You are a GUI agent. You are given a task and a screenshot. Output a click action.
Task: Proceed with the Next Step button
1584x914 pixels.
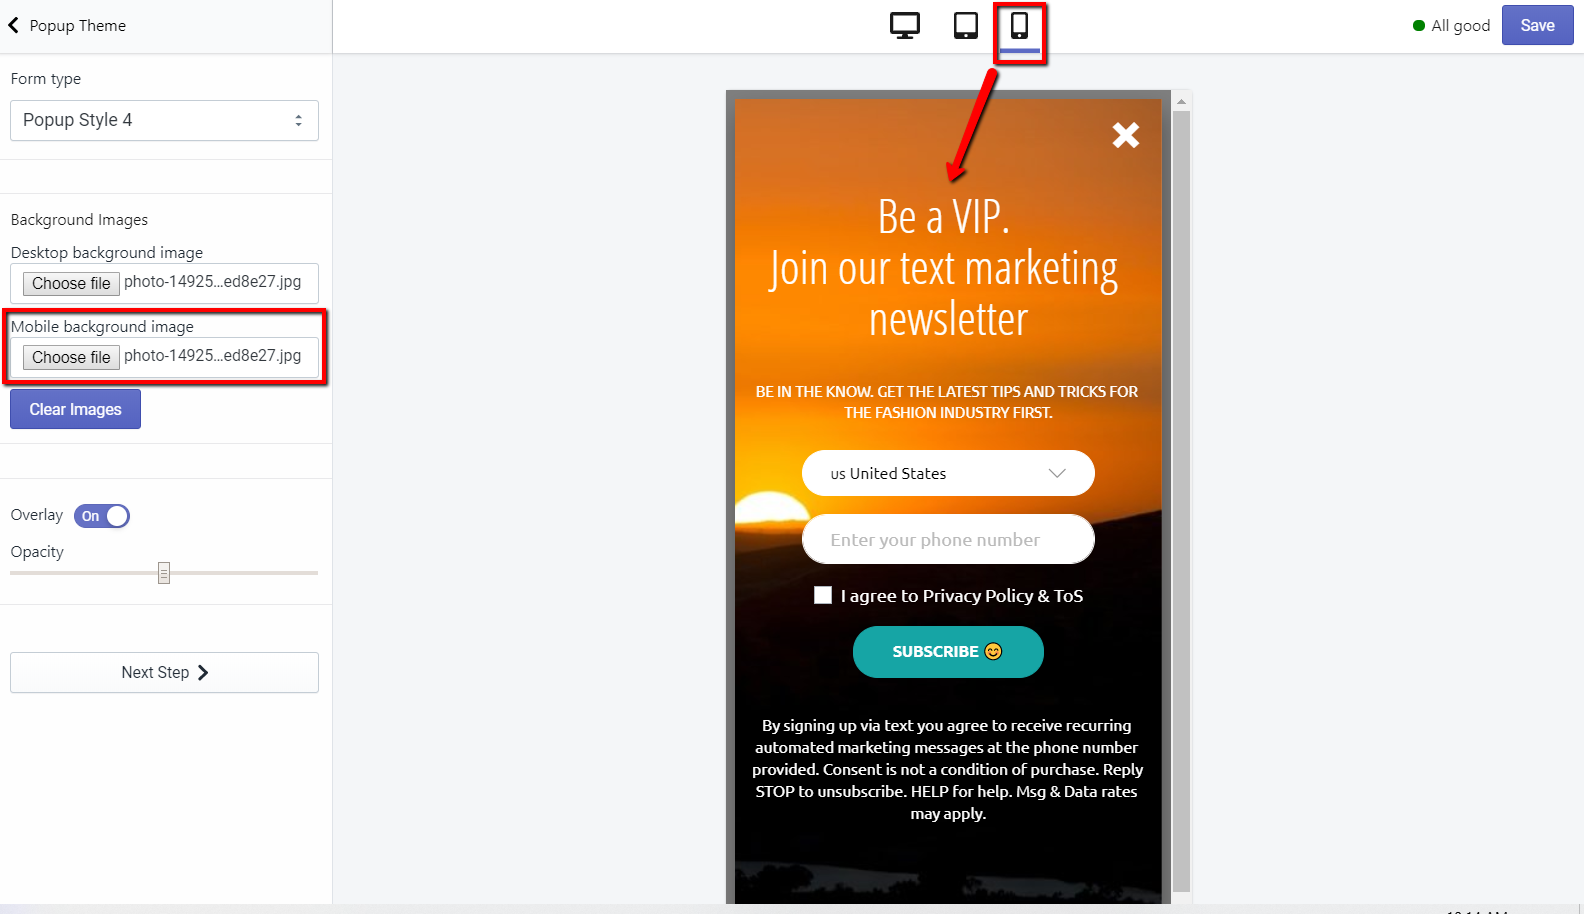click(165, 673)
